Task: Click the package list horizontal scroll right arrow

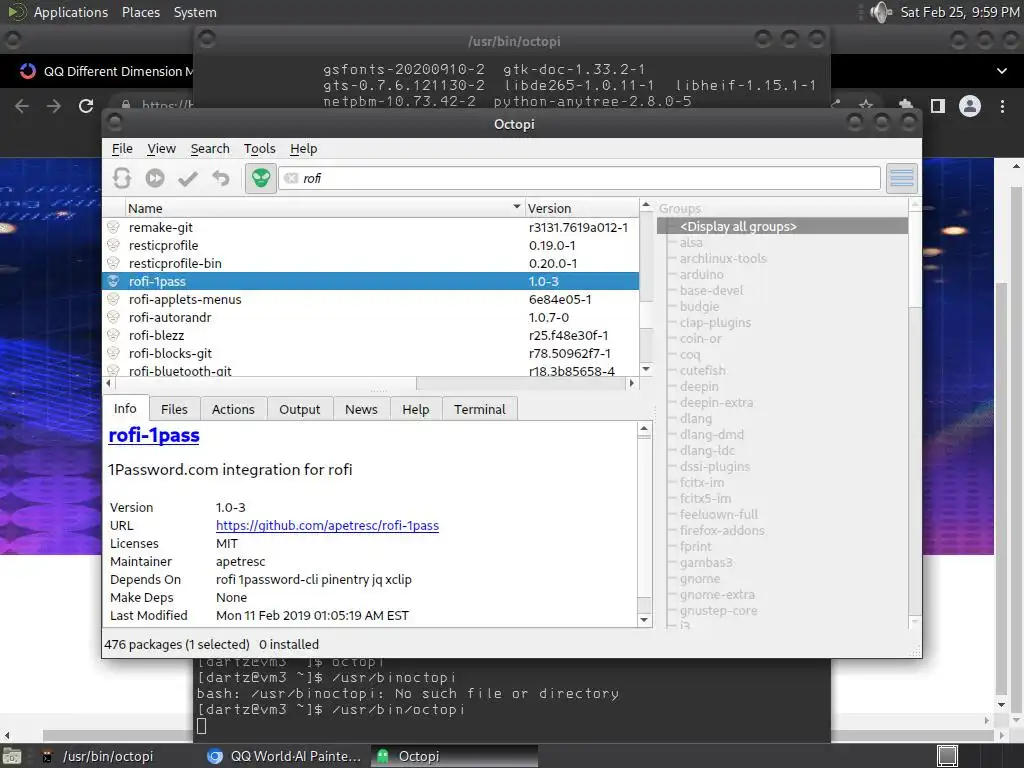Action: click(x=631, y=383)
